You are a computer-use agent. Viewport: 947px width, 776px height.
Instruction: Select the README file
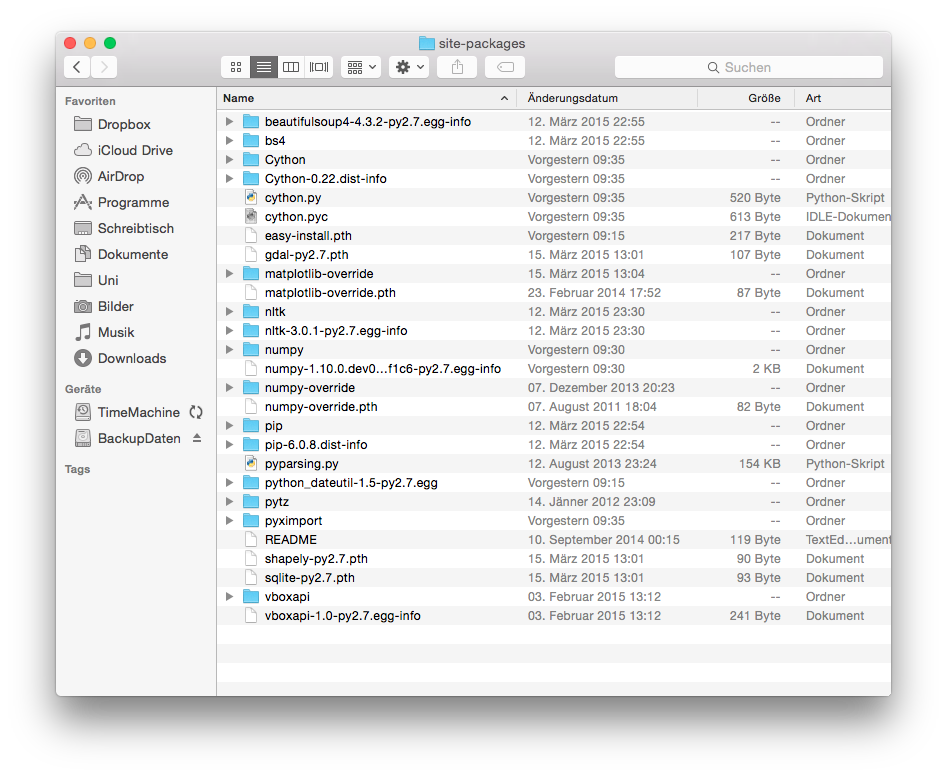553,540
